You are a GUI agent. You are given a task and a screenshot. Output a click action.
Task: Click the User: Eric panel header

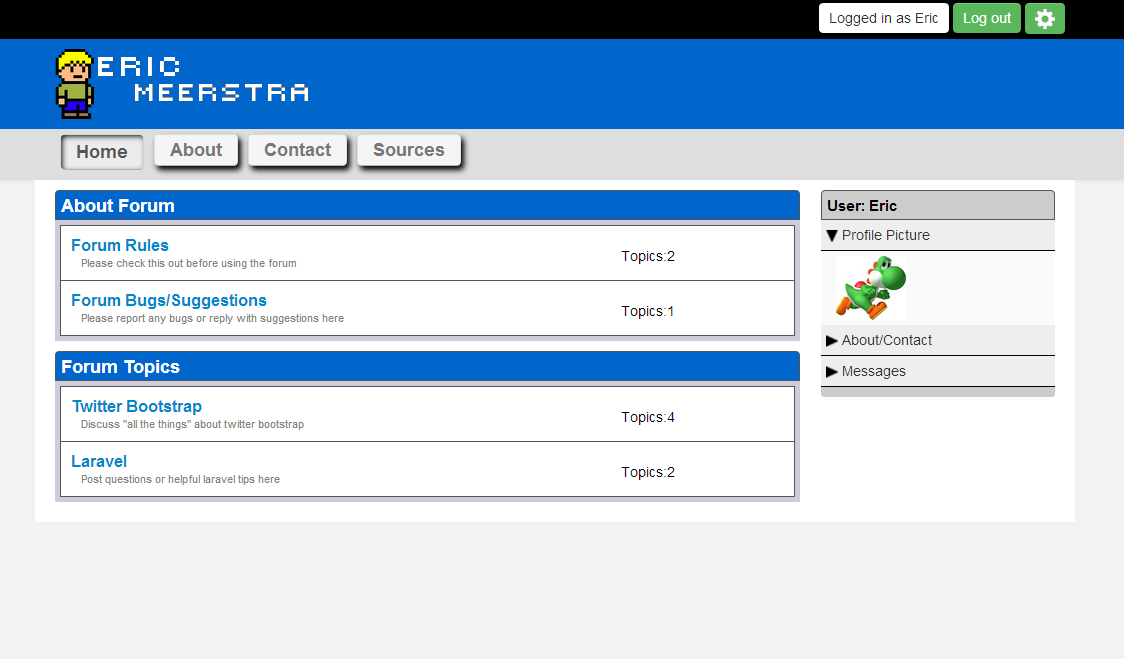pos(938,206)
